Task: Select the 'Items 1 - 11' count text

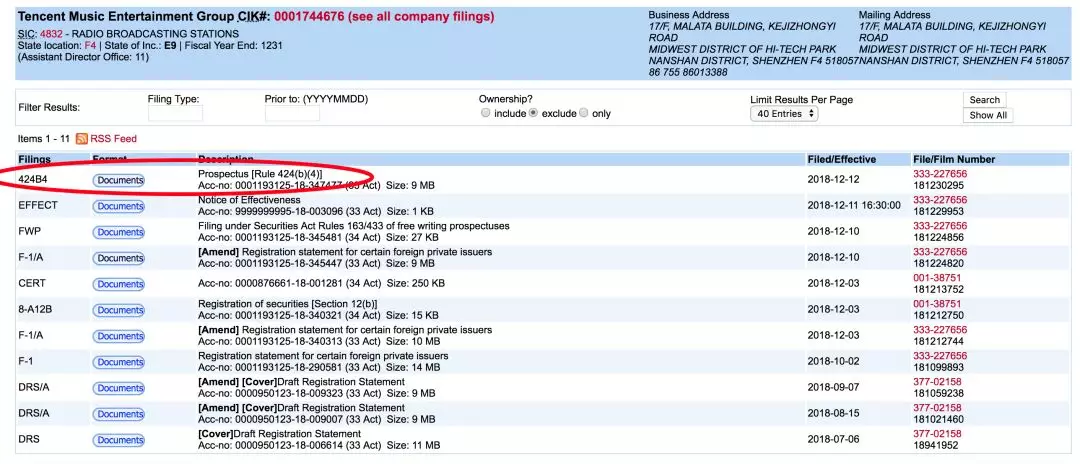Action: (x=44, y=139)
